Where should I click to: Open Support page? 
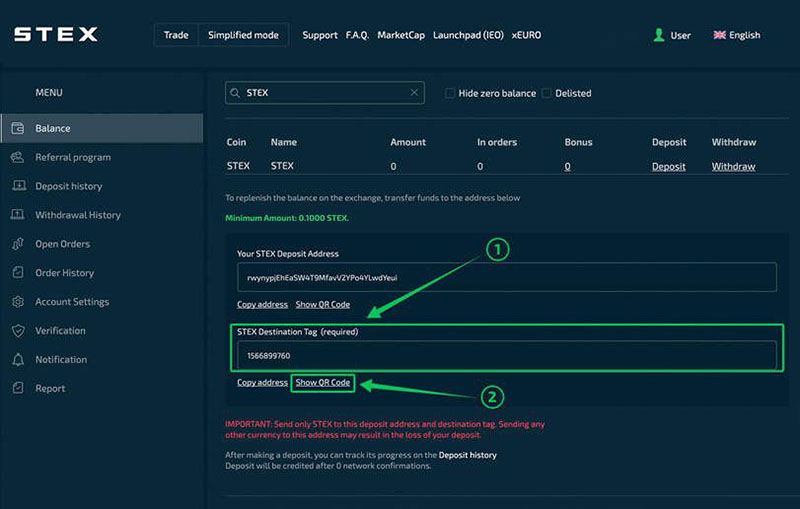tap(320, 35)
